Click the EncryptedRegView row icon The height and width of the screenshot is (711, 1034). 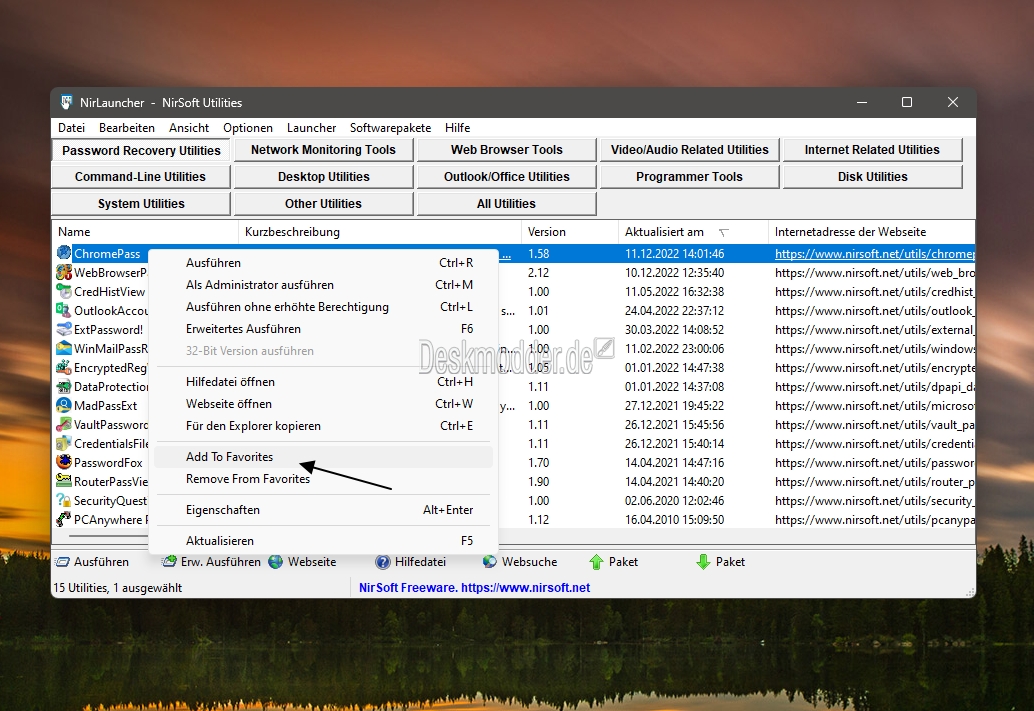point(64,367)
